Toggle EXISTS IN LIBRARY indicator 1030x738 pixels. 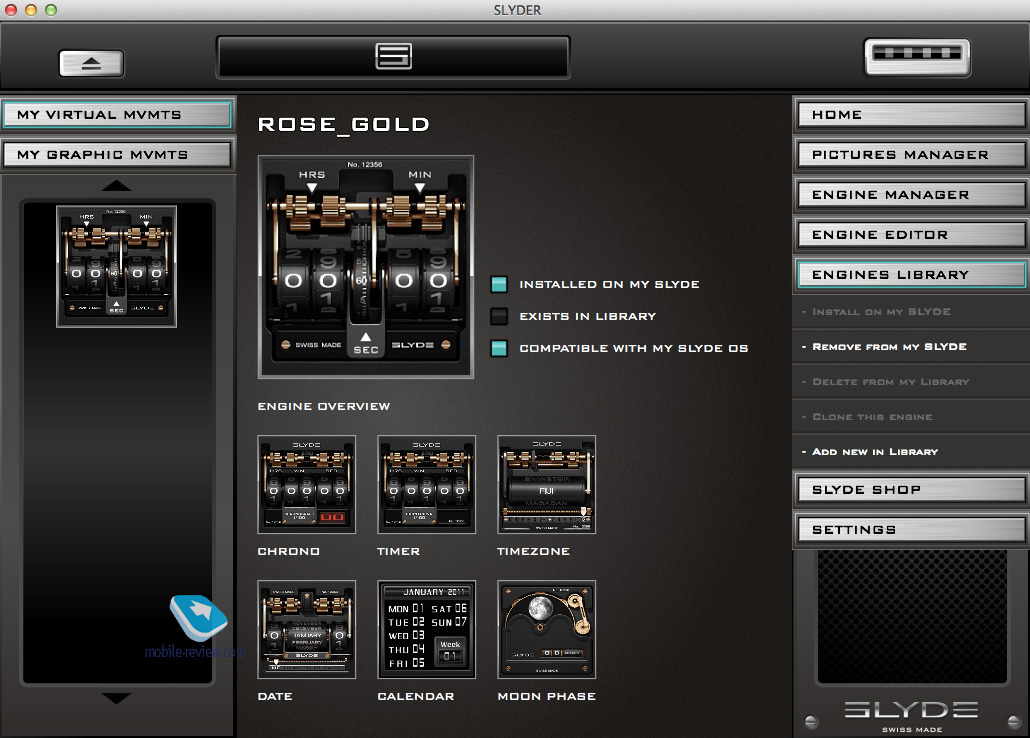coord(499,316)
